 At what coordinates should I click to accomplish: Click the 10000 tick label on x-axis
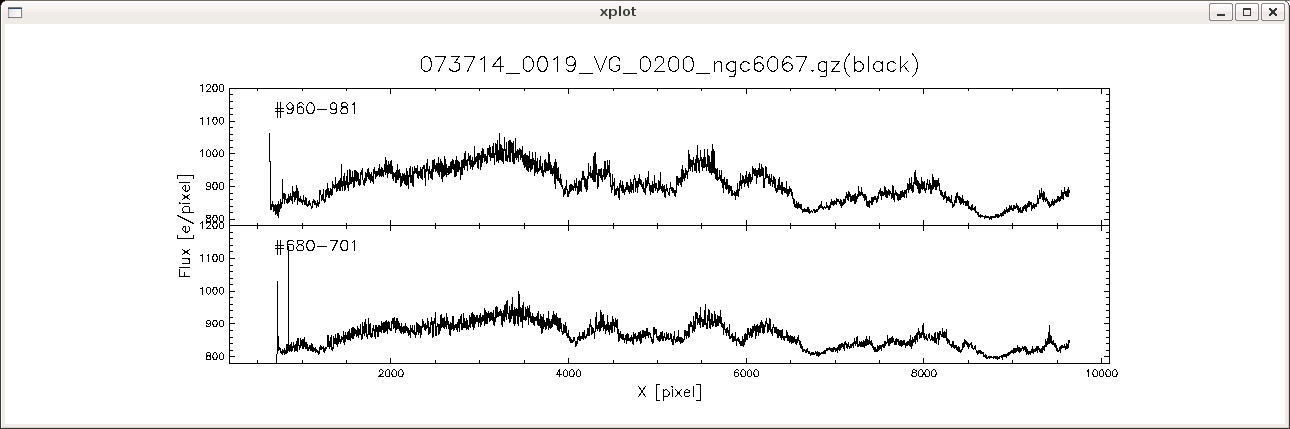[x=1101, y=374]
